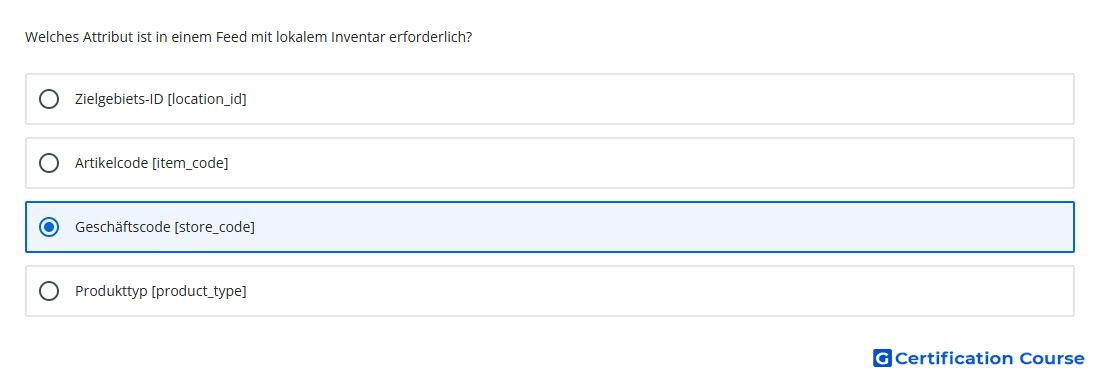Click the [product_type] attribute code text
1100x377 pixels.
[199, 291]
